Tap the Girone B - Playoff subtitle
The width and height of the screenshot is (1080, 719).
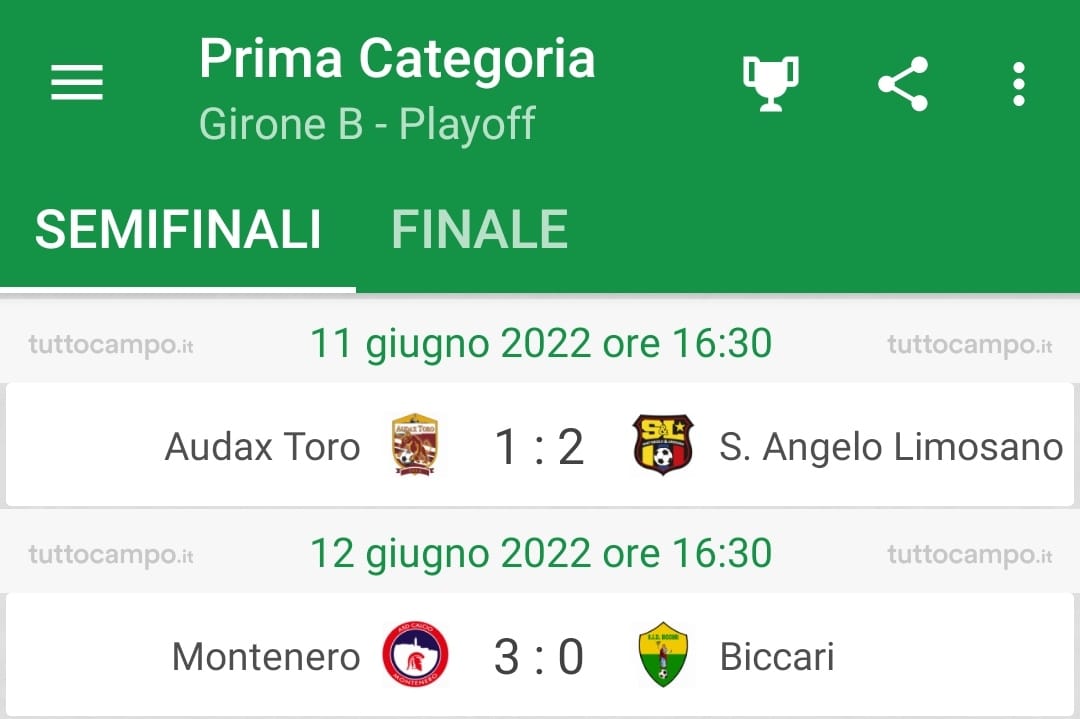pyautogui.click(x=367, y=124)
